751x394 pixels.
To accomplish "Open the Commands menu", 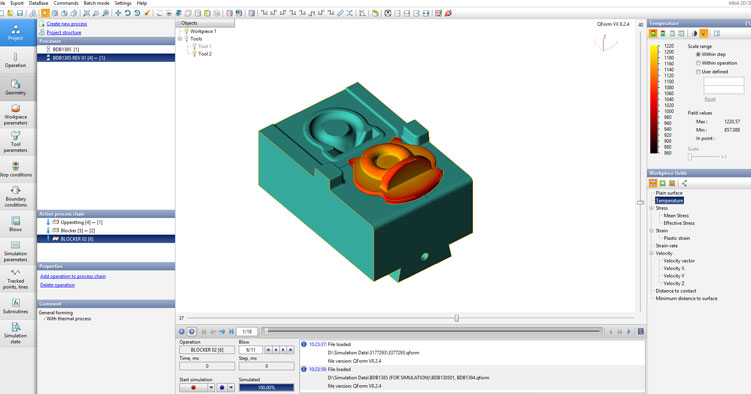I will (66, 3).
